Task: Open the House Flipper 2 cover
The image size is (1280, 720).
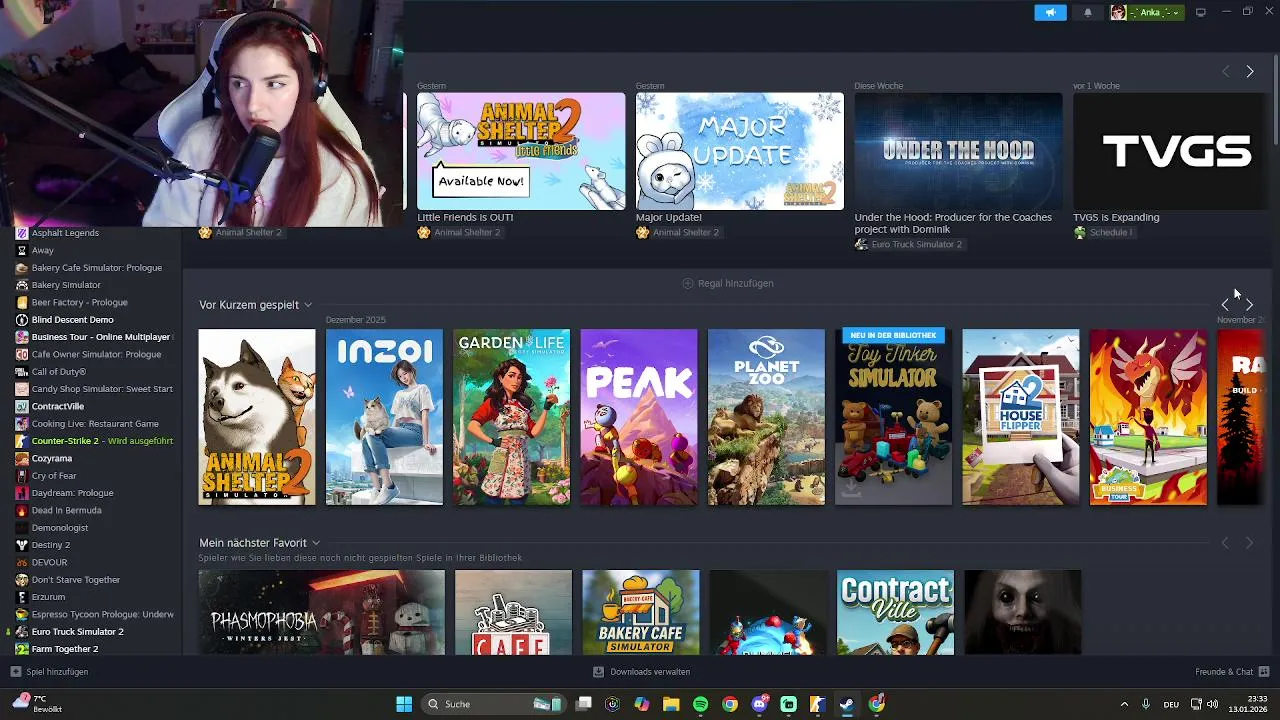Action: (1021, 417)
